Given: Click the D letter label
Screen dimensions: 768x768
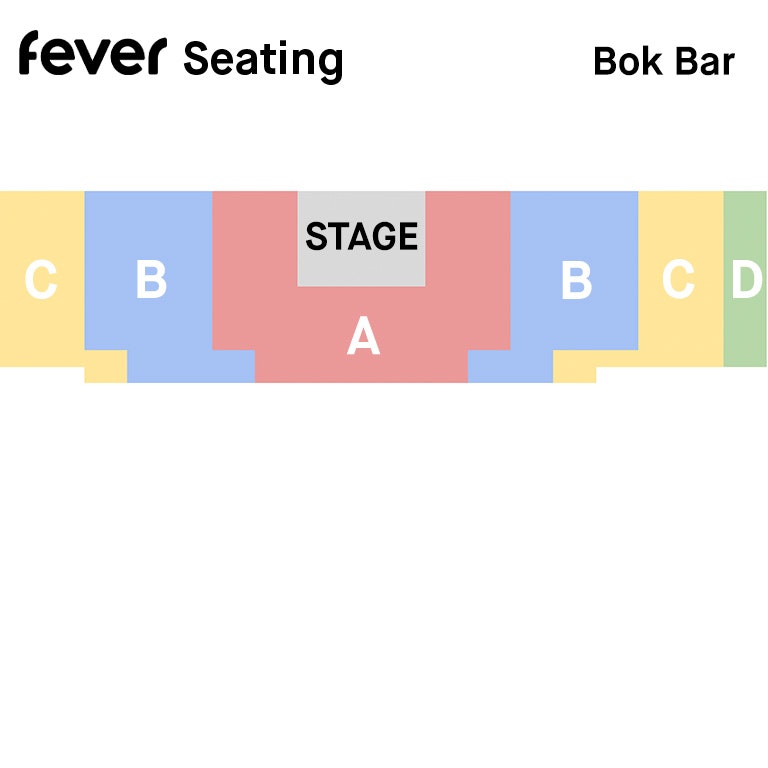Looking at the screenshot, I should coord(746,280).
